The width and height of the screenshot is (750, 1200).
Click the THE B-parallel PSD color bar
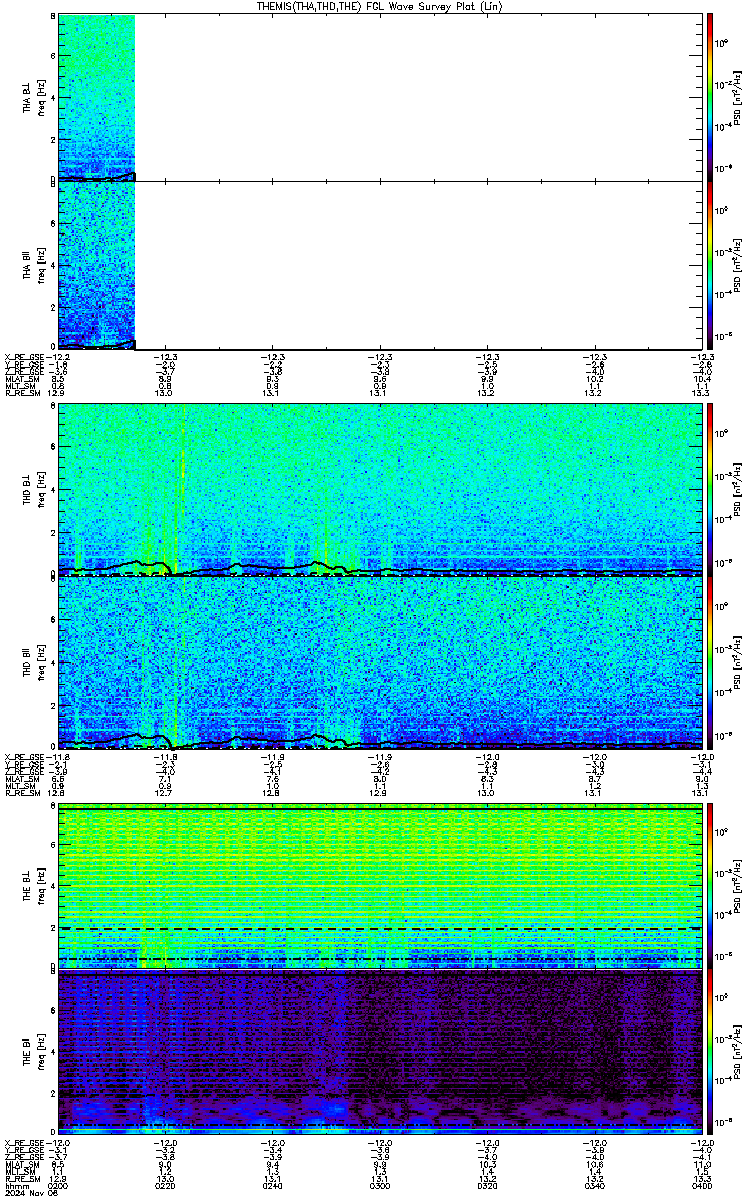point(710,1054)
